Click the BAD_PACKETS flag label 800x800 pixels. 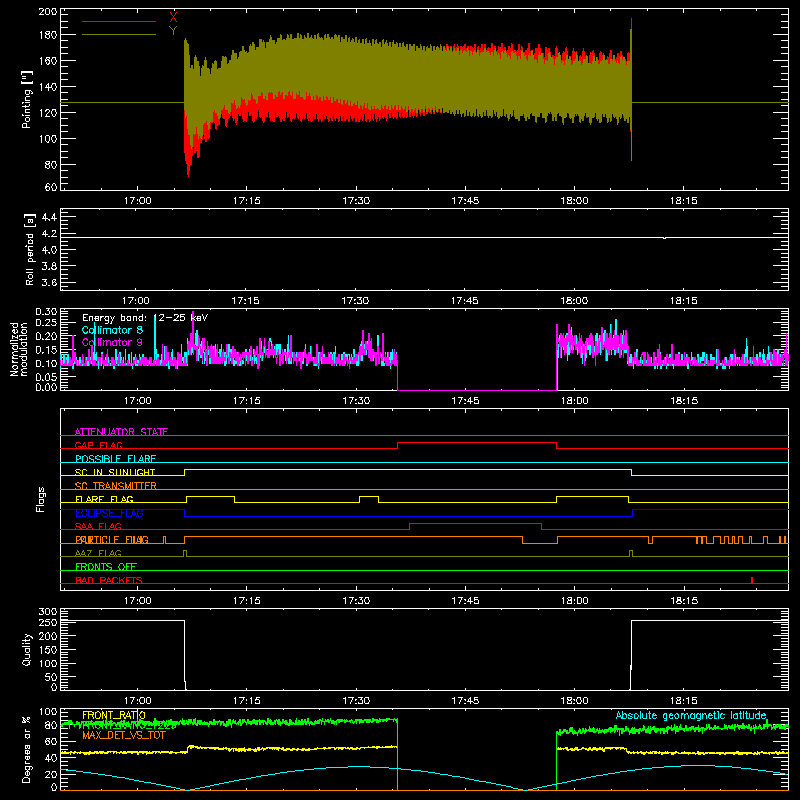pos(109,580)
